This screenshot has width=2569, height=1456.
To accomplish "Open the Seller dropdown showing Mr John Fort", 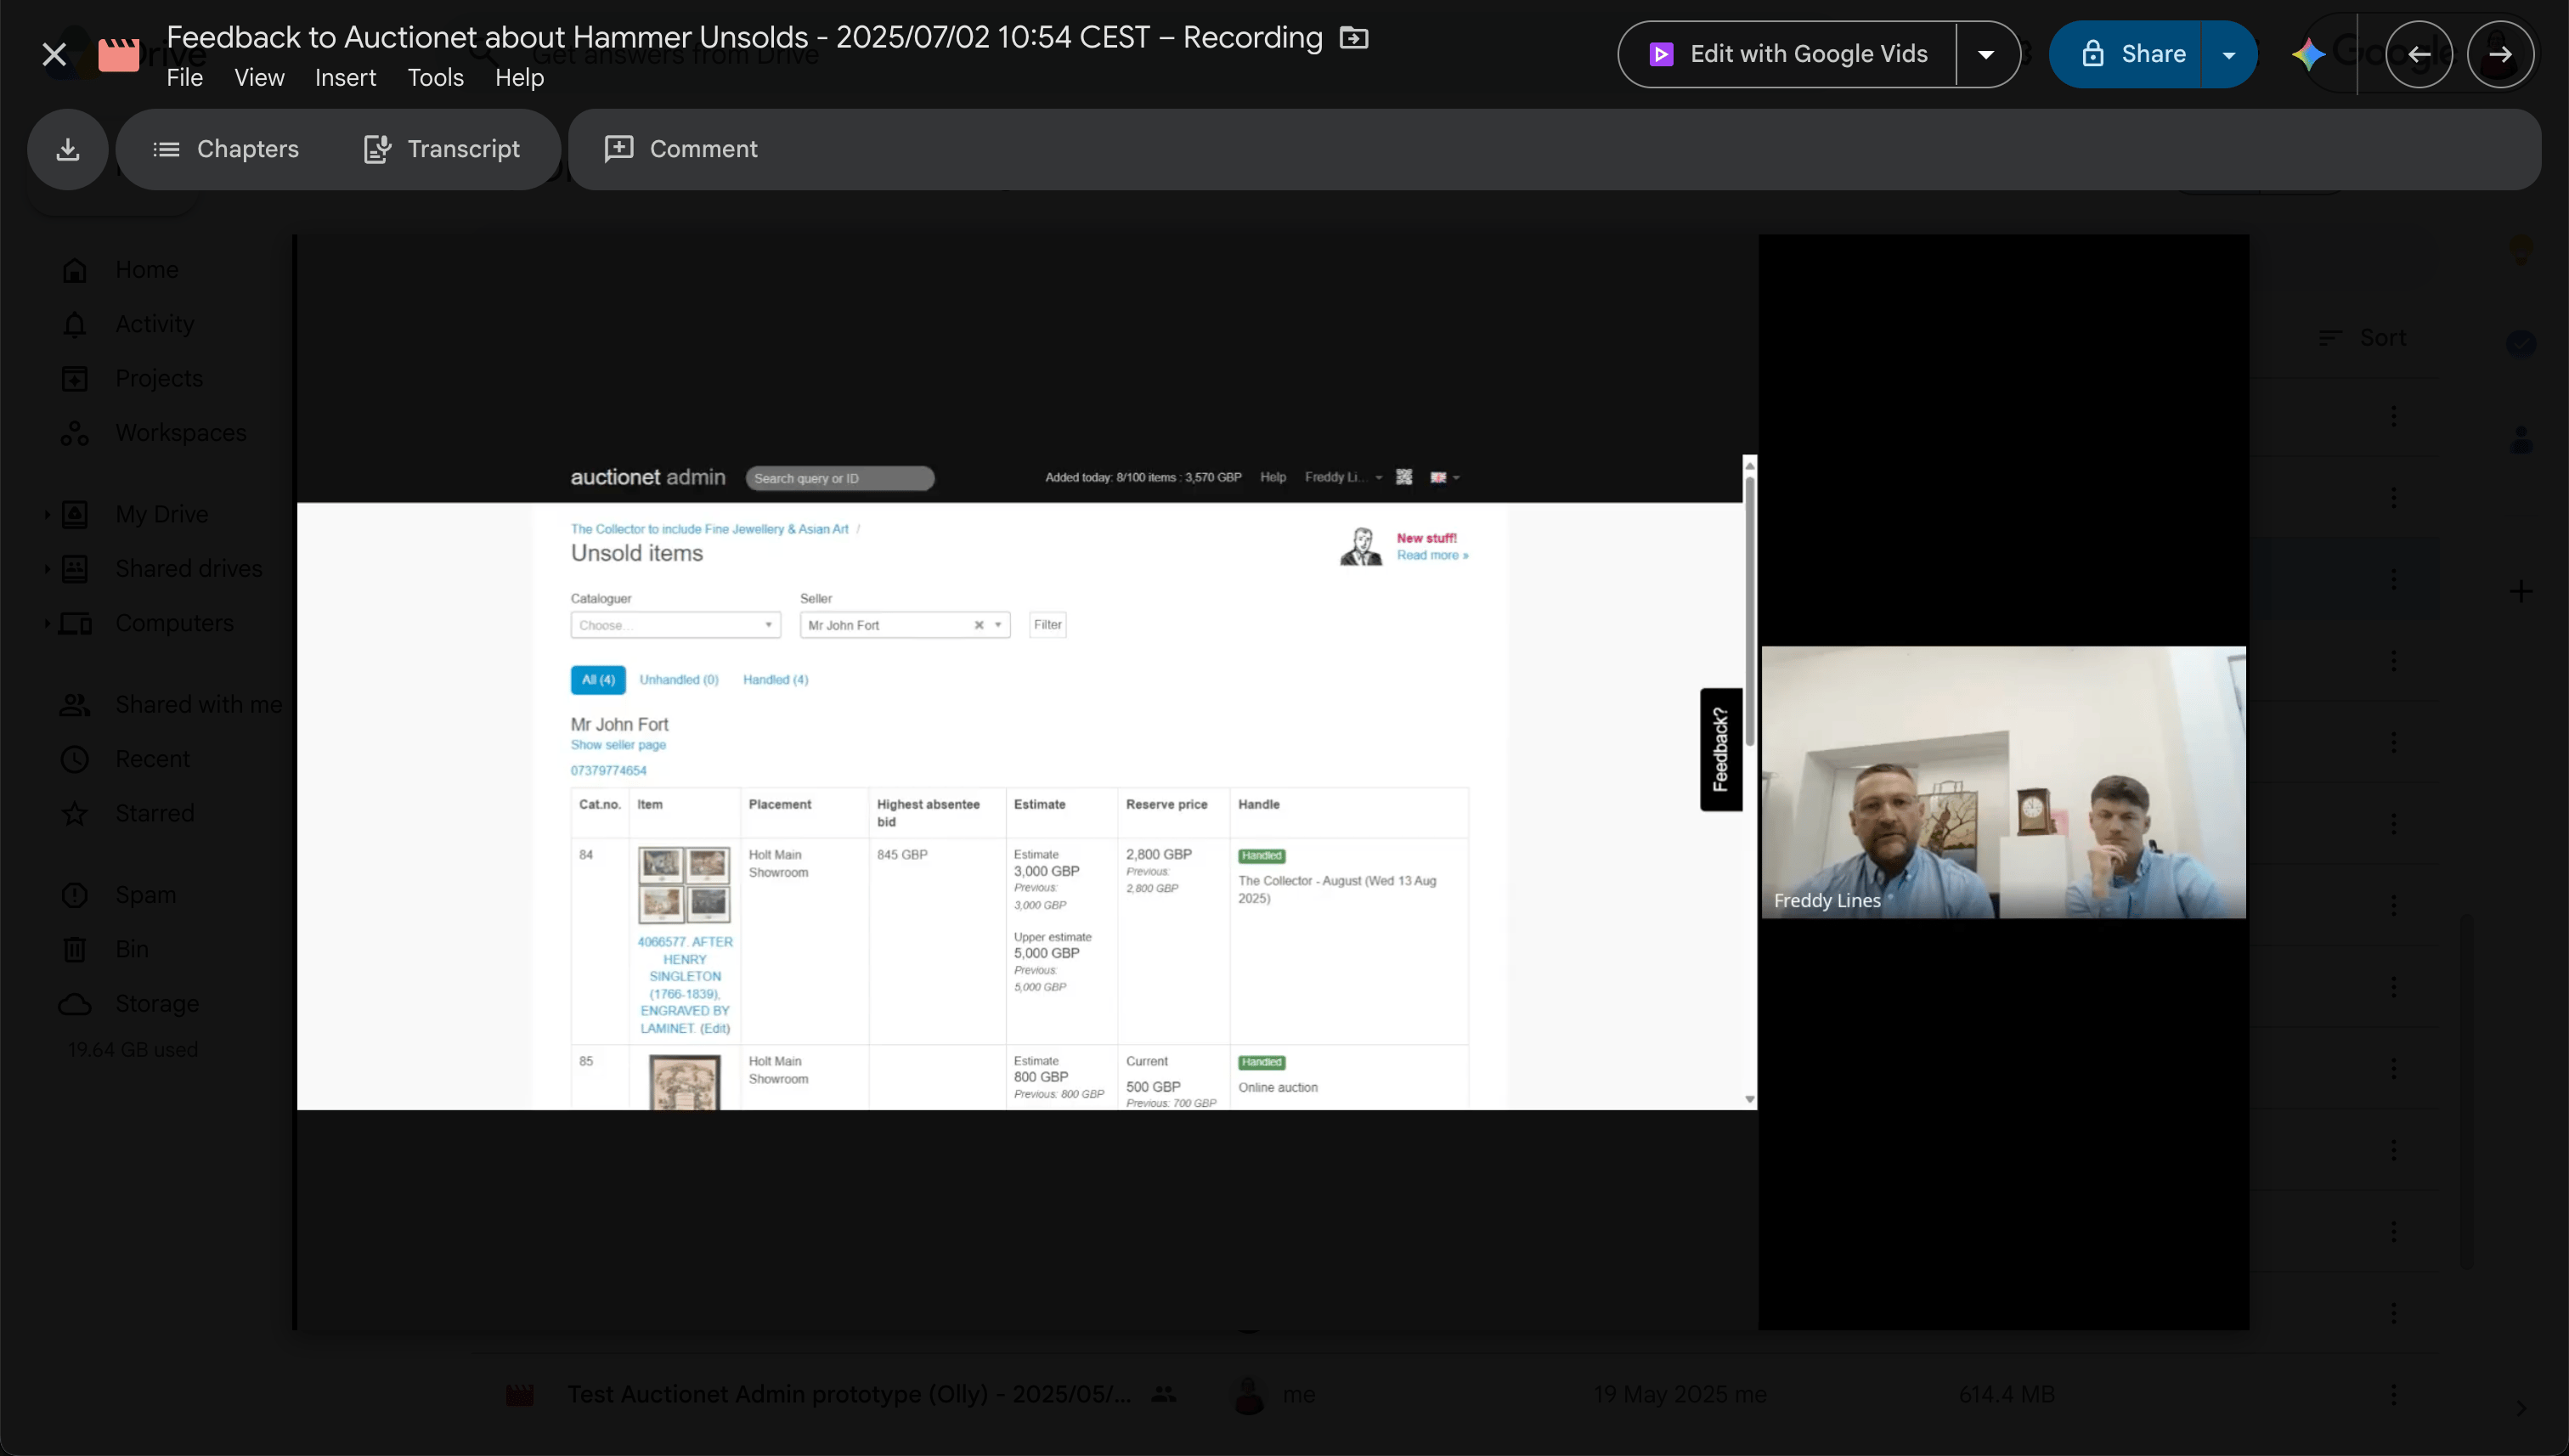I will [904, 625].
